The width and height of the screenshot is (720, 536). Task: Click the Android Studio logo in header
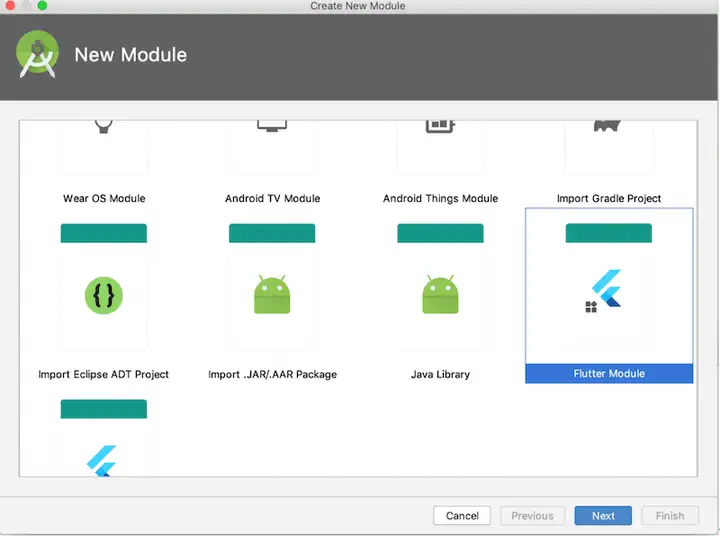pyautogui.click(x=37, y=54)
